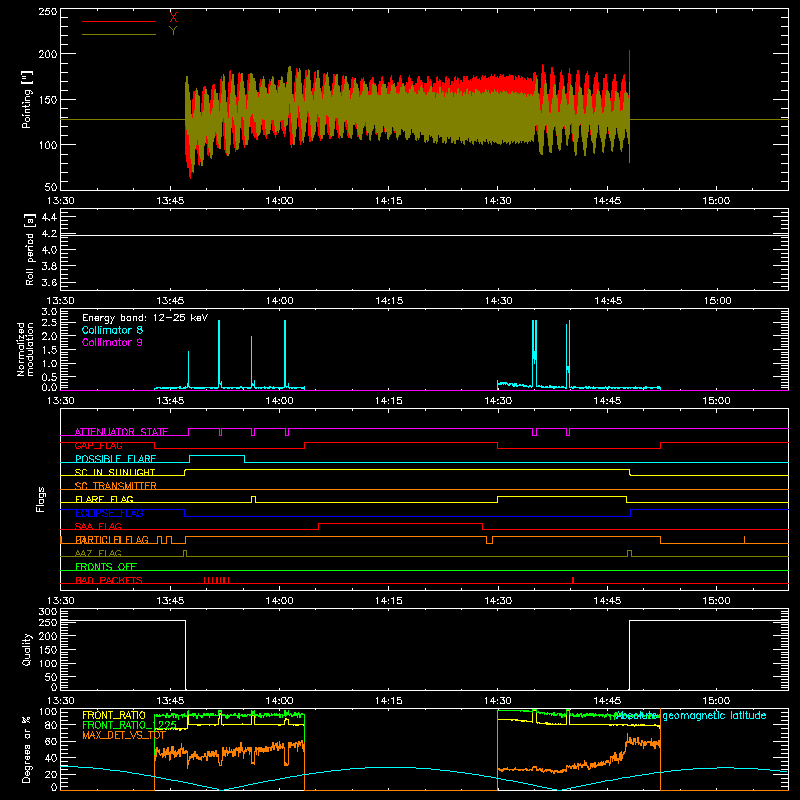The image size is (800, 800).
Task: Select the red 'X' legend label
Action: click(x=173, y=18)
